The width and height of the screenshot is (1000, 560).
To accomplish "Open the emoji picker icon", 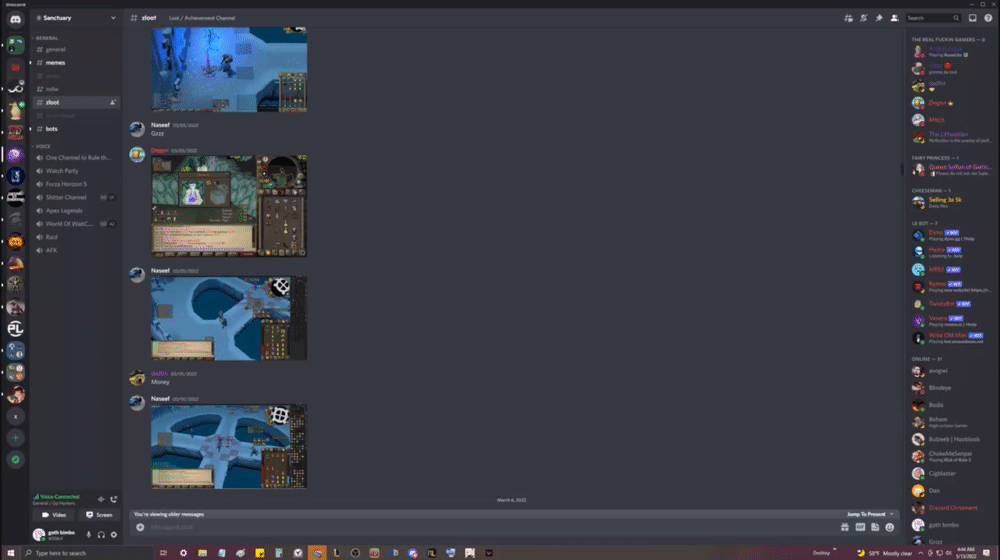I will (x=890, y=527).
